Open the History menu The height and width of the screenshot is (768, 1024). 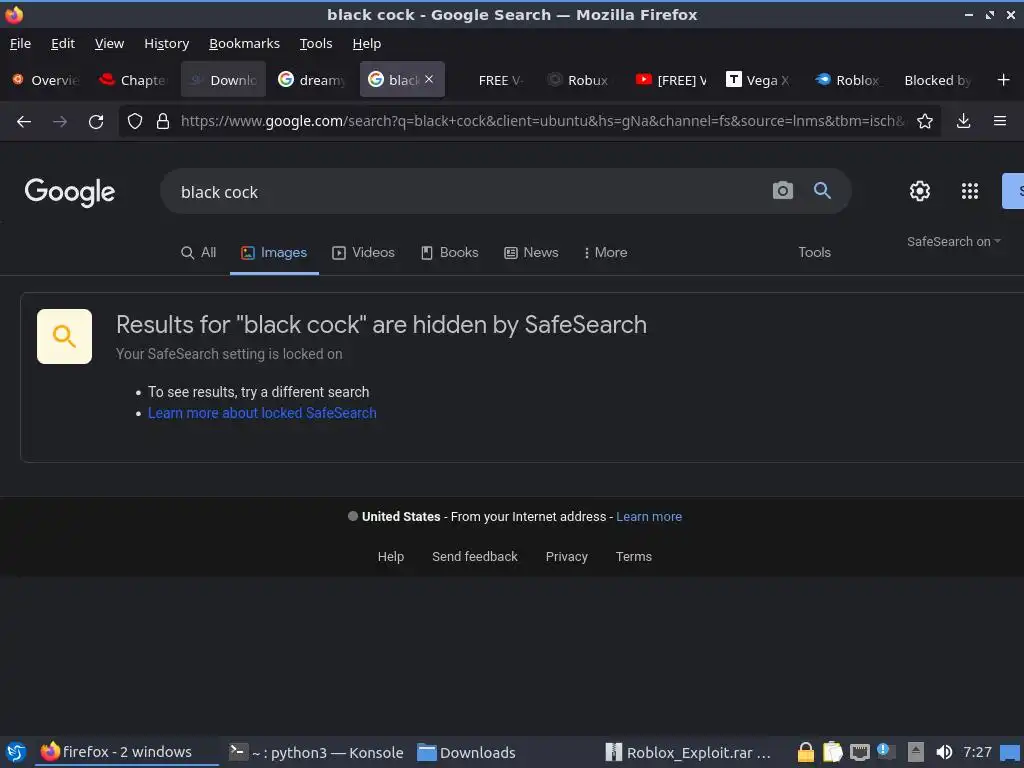(x=167, y=44)
